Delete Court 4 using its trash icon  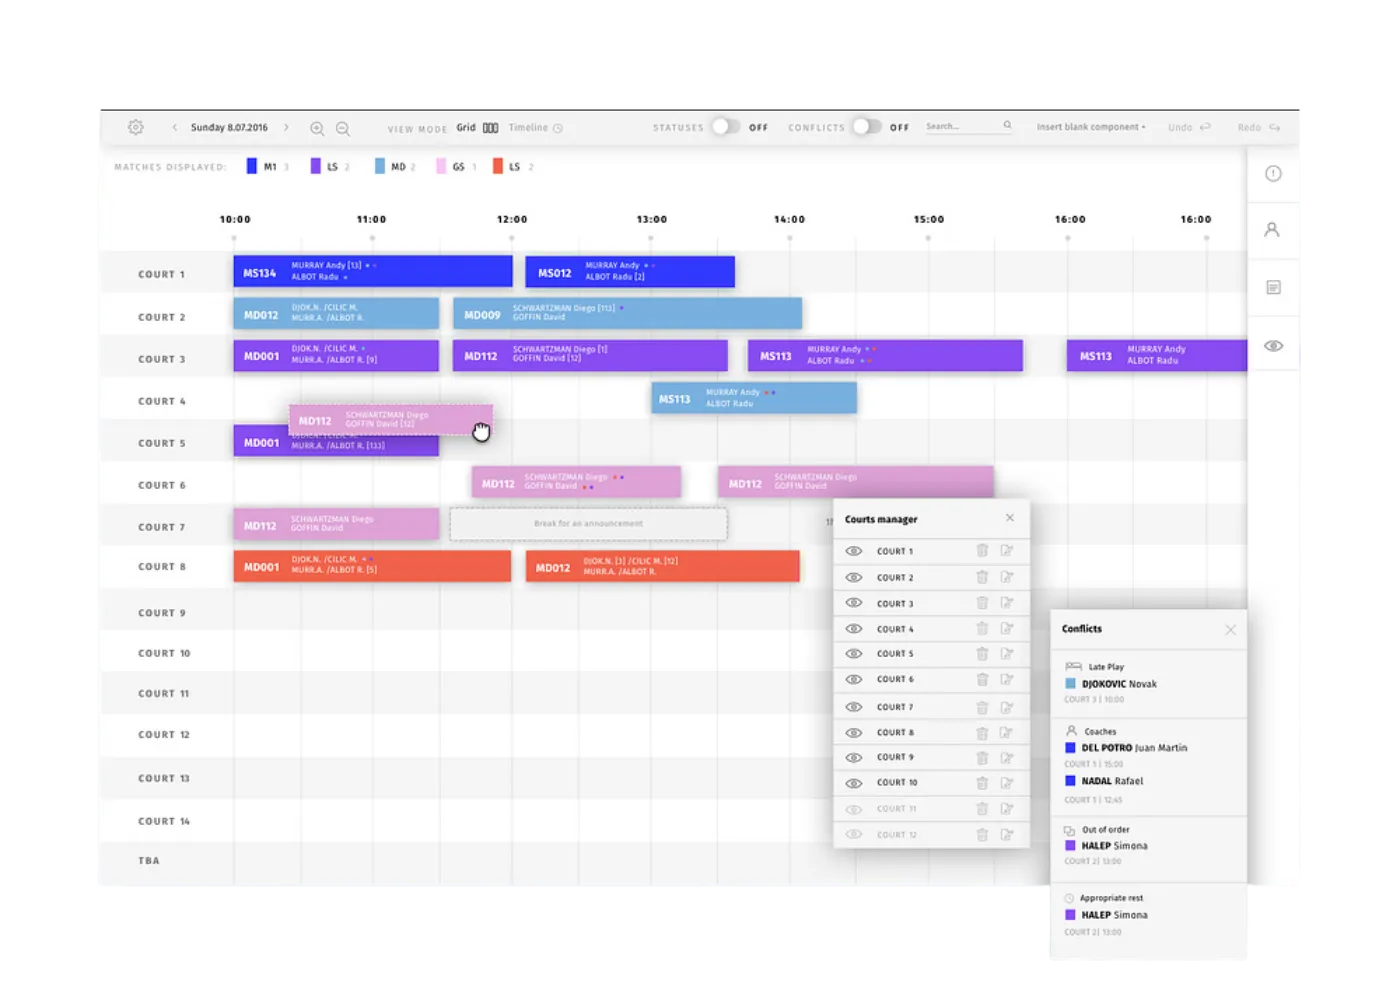pos(981,628)
